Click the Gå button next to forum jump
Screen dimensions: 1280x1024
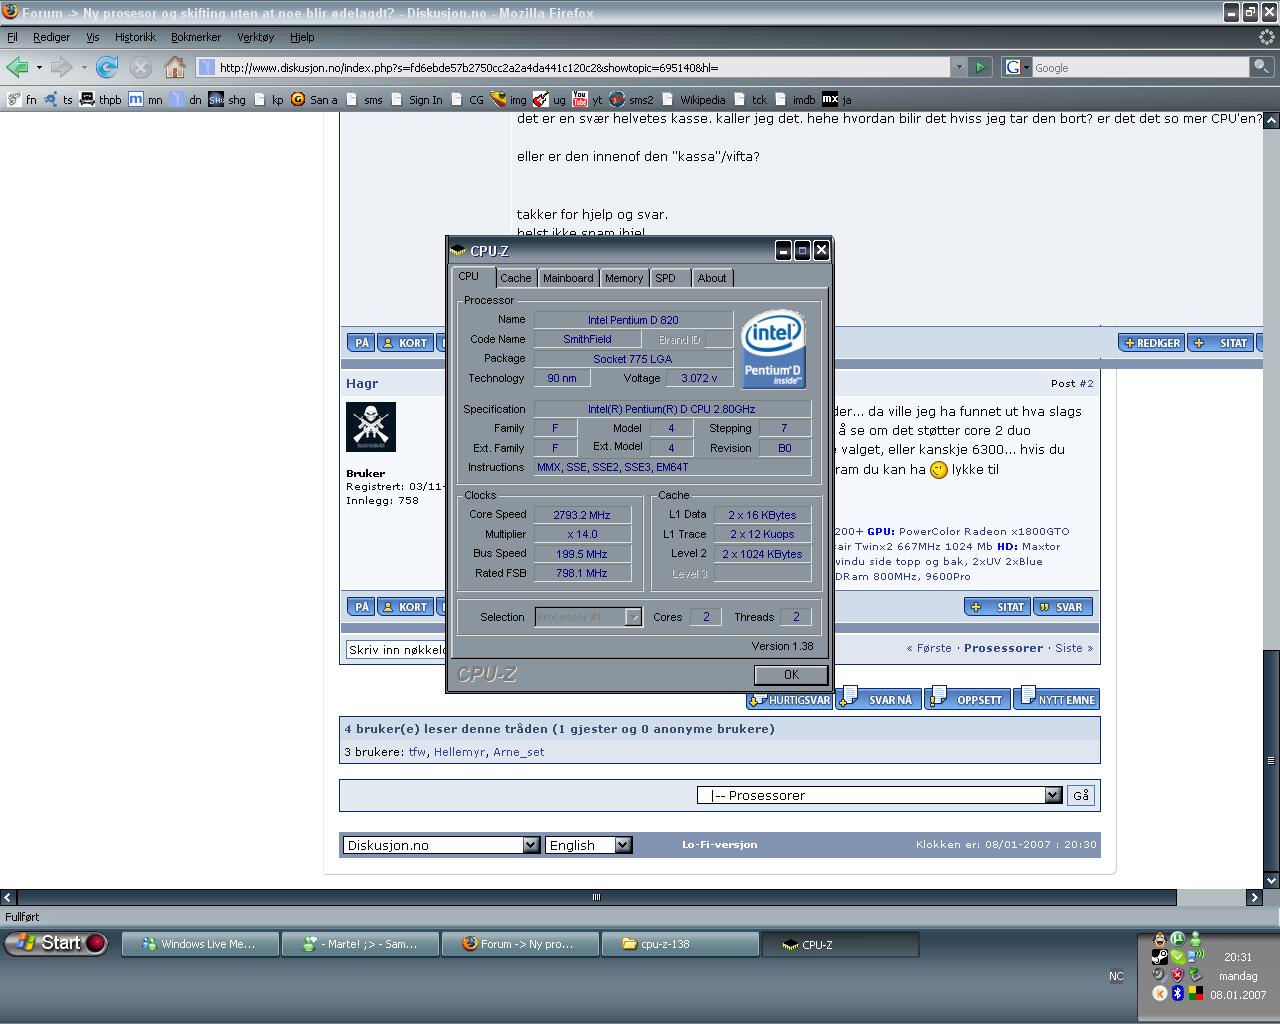coord(1081,795)
